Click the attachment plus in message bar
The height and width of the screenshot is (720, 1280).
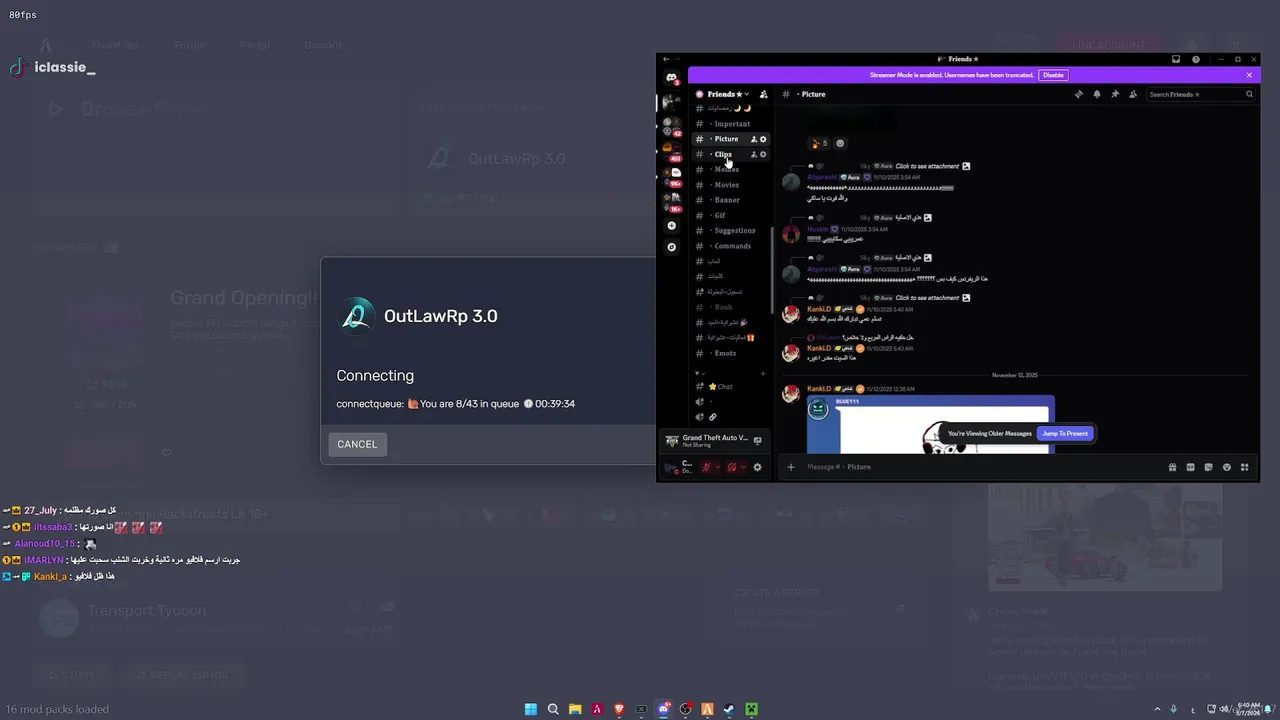791,467
